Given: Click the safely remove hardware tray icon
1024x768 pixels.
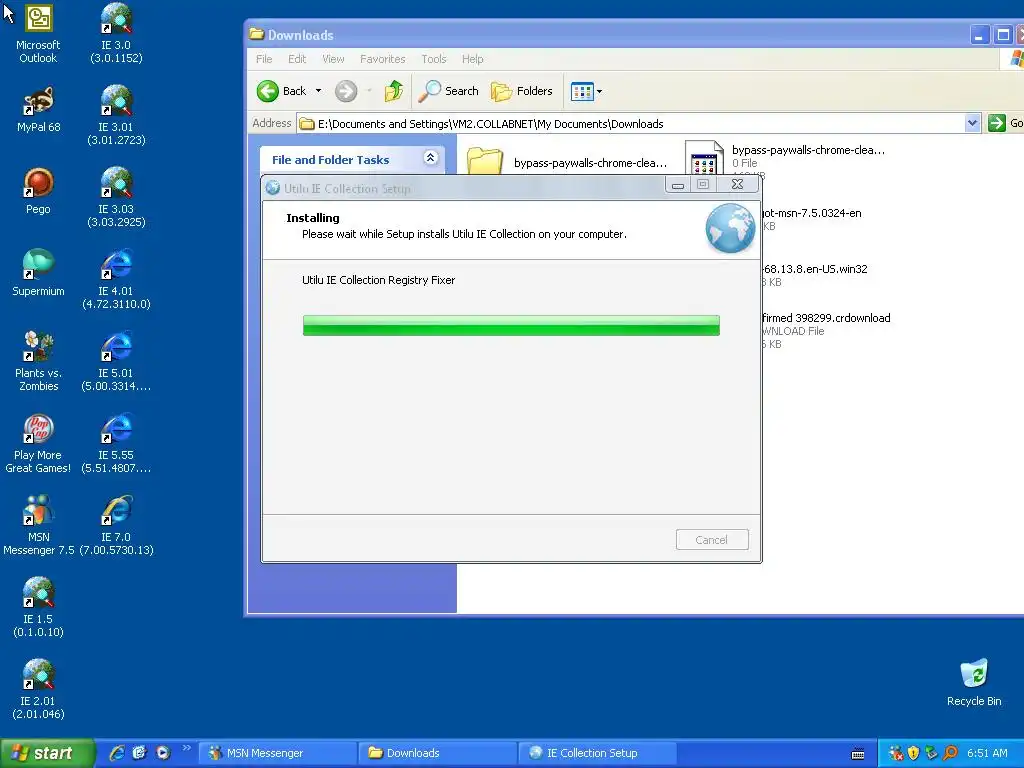Looking at the screenshot, I should pos(932,753).
